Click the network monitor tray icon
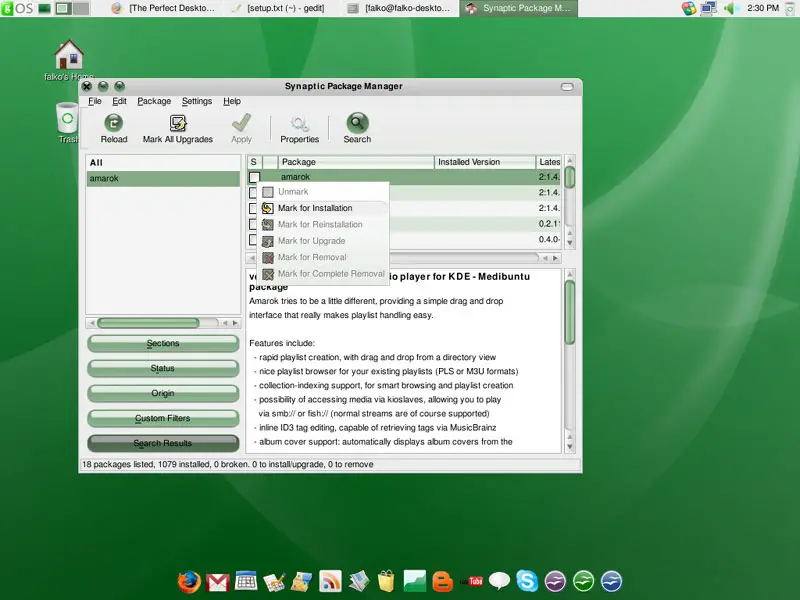 click(x=709, y=8)
